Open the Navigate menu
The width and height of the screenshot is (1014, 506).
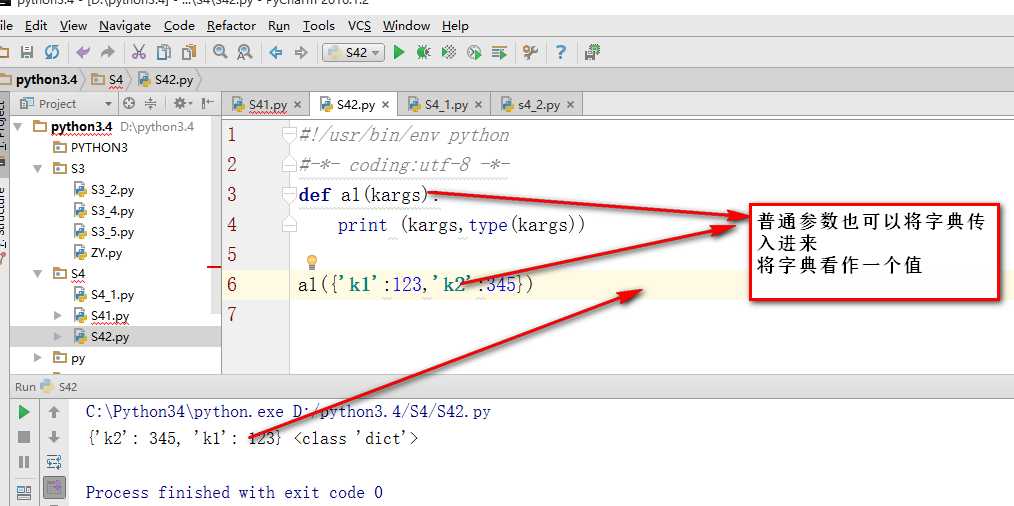click(x=125, y=26)
